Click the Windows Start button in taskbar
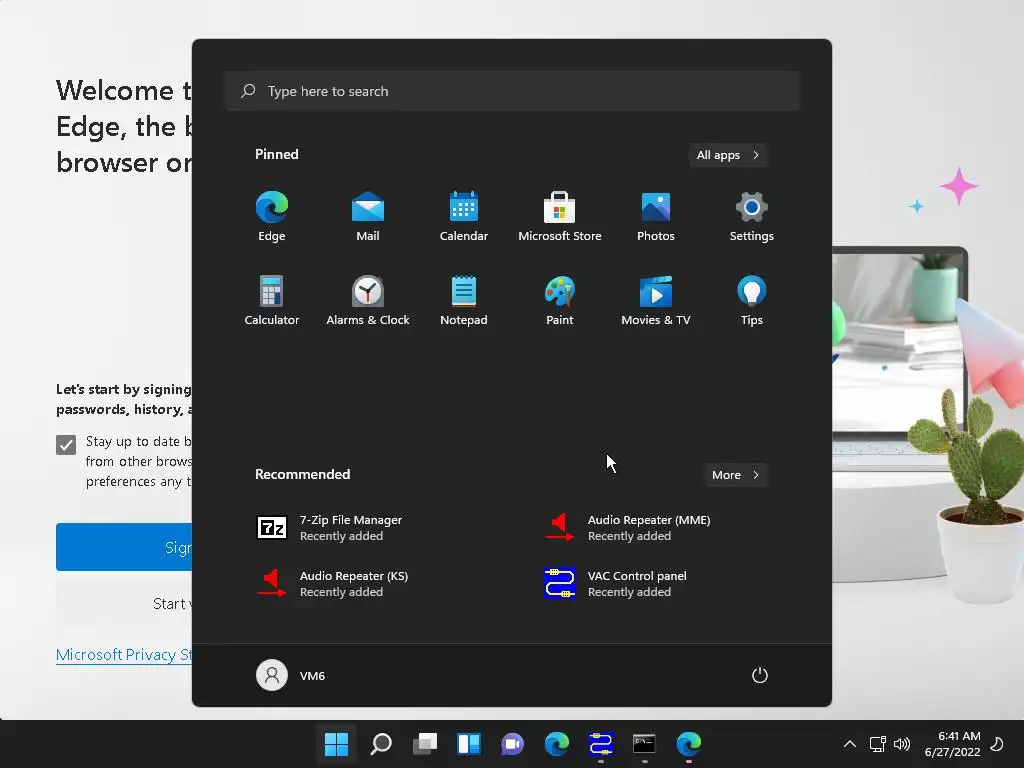 point(336,744)
